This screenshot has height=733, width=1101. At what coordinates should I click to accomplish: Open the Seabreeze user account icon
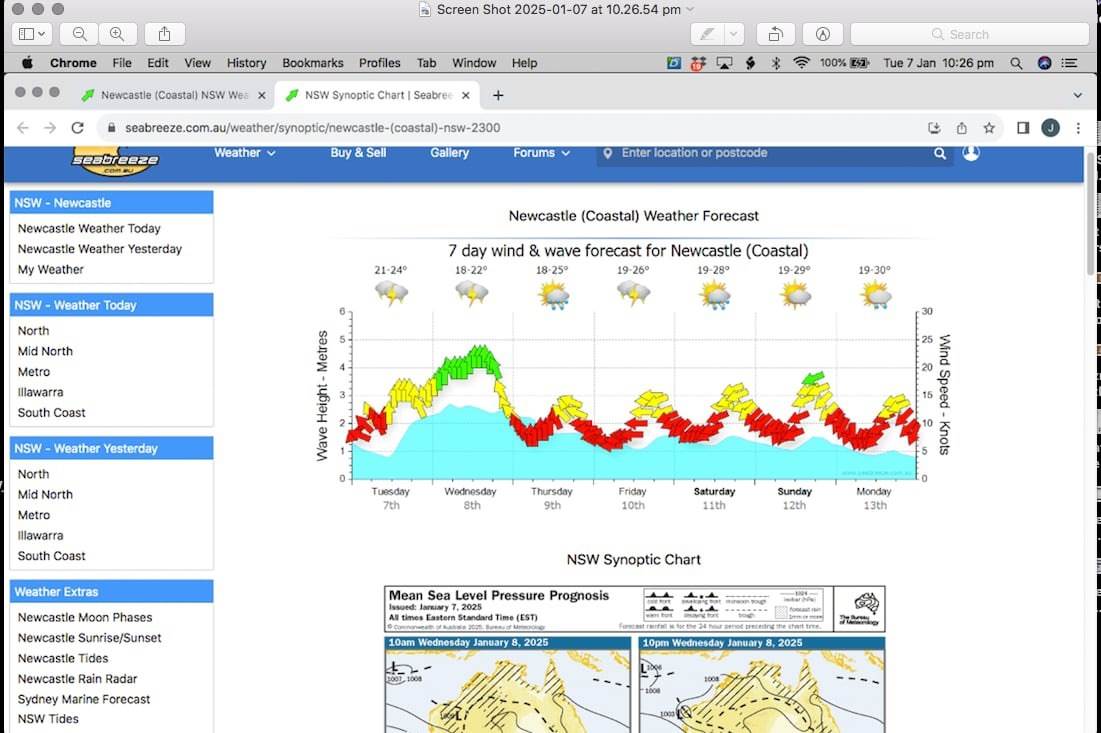[x=971, y=153]
